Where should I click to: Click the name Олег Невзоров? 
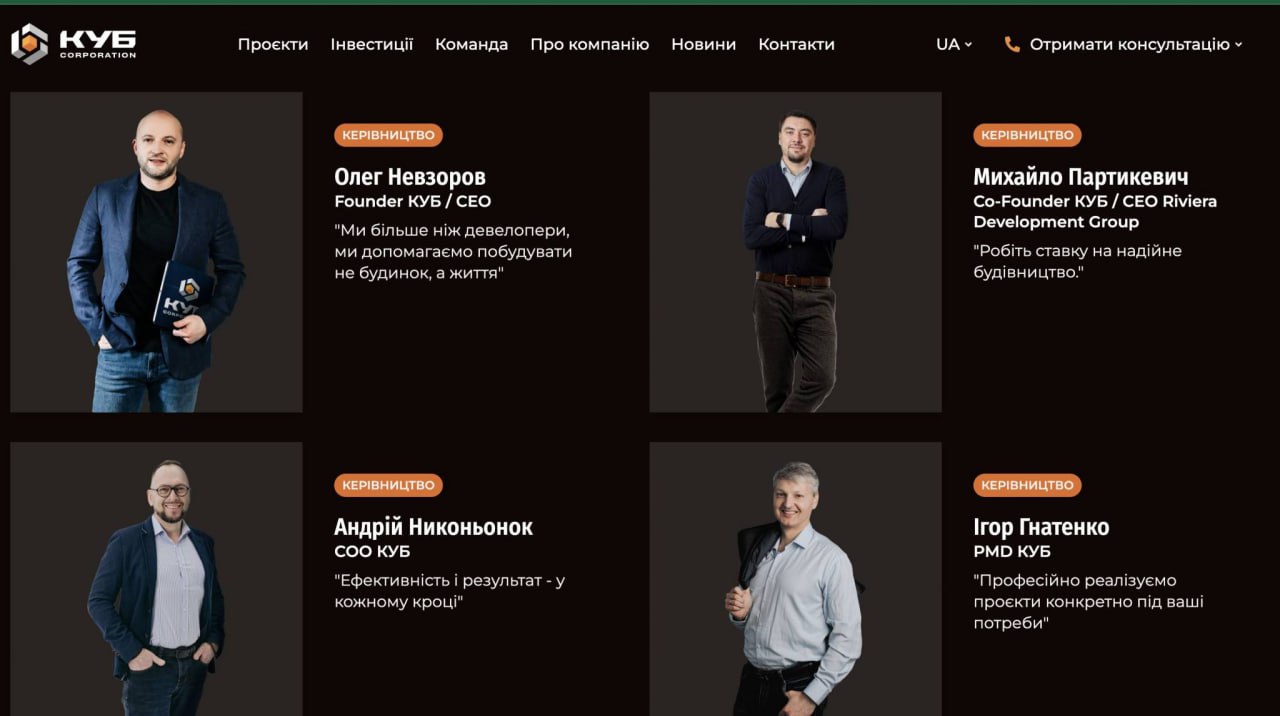point(410,177)
